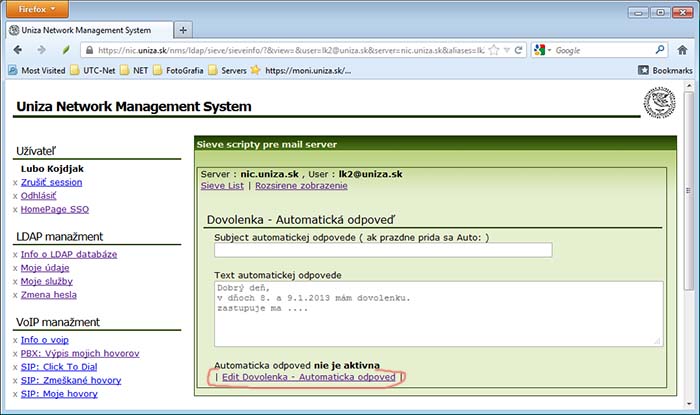
Task: Open the HomePage SSO link
Action: coord(55,209)
